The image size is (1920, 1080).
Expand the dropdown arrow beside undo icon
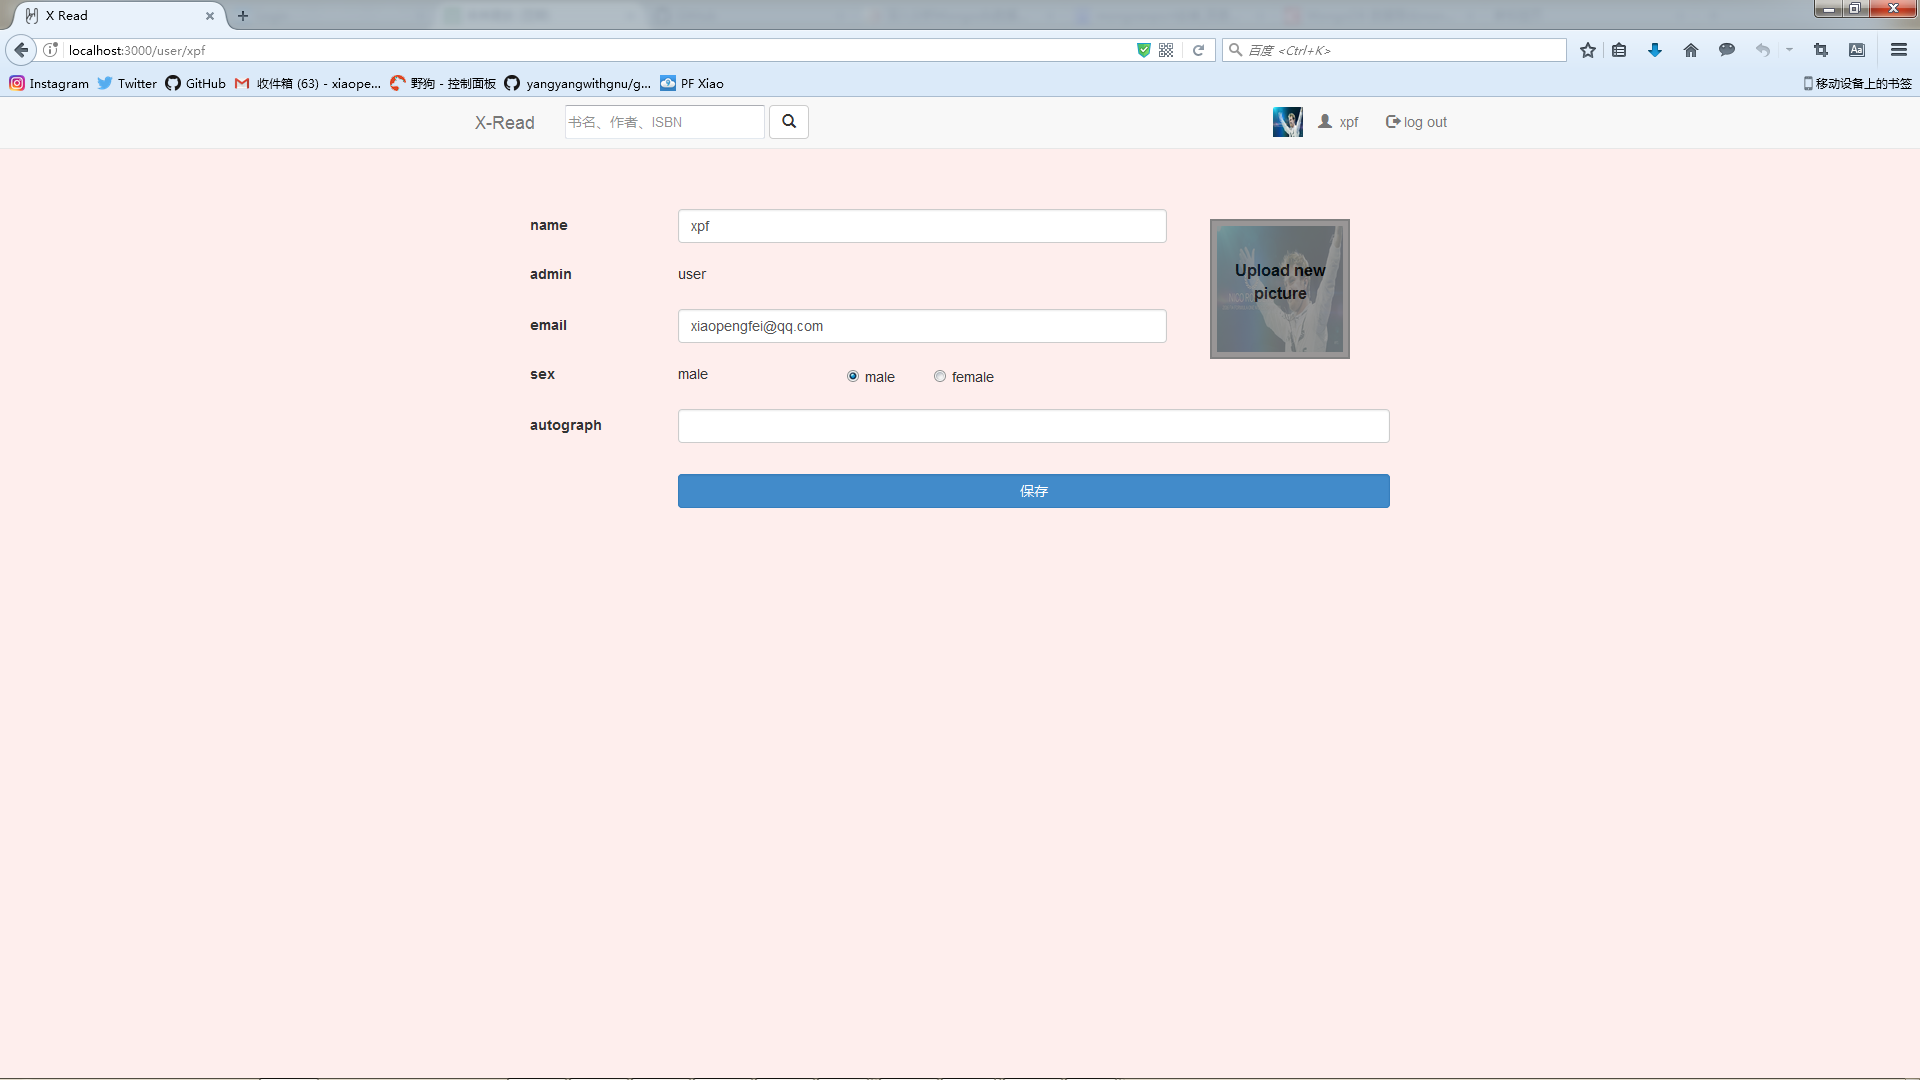[1789, 50]
